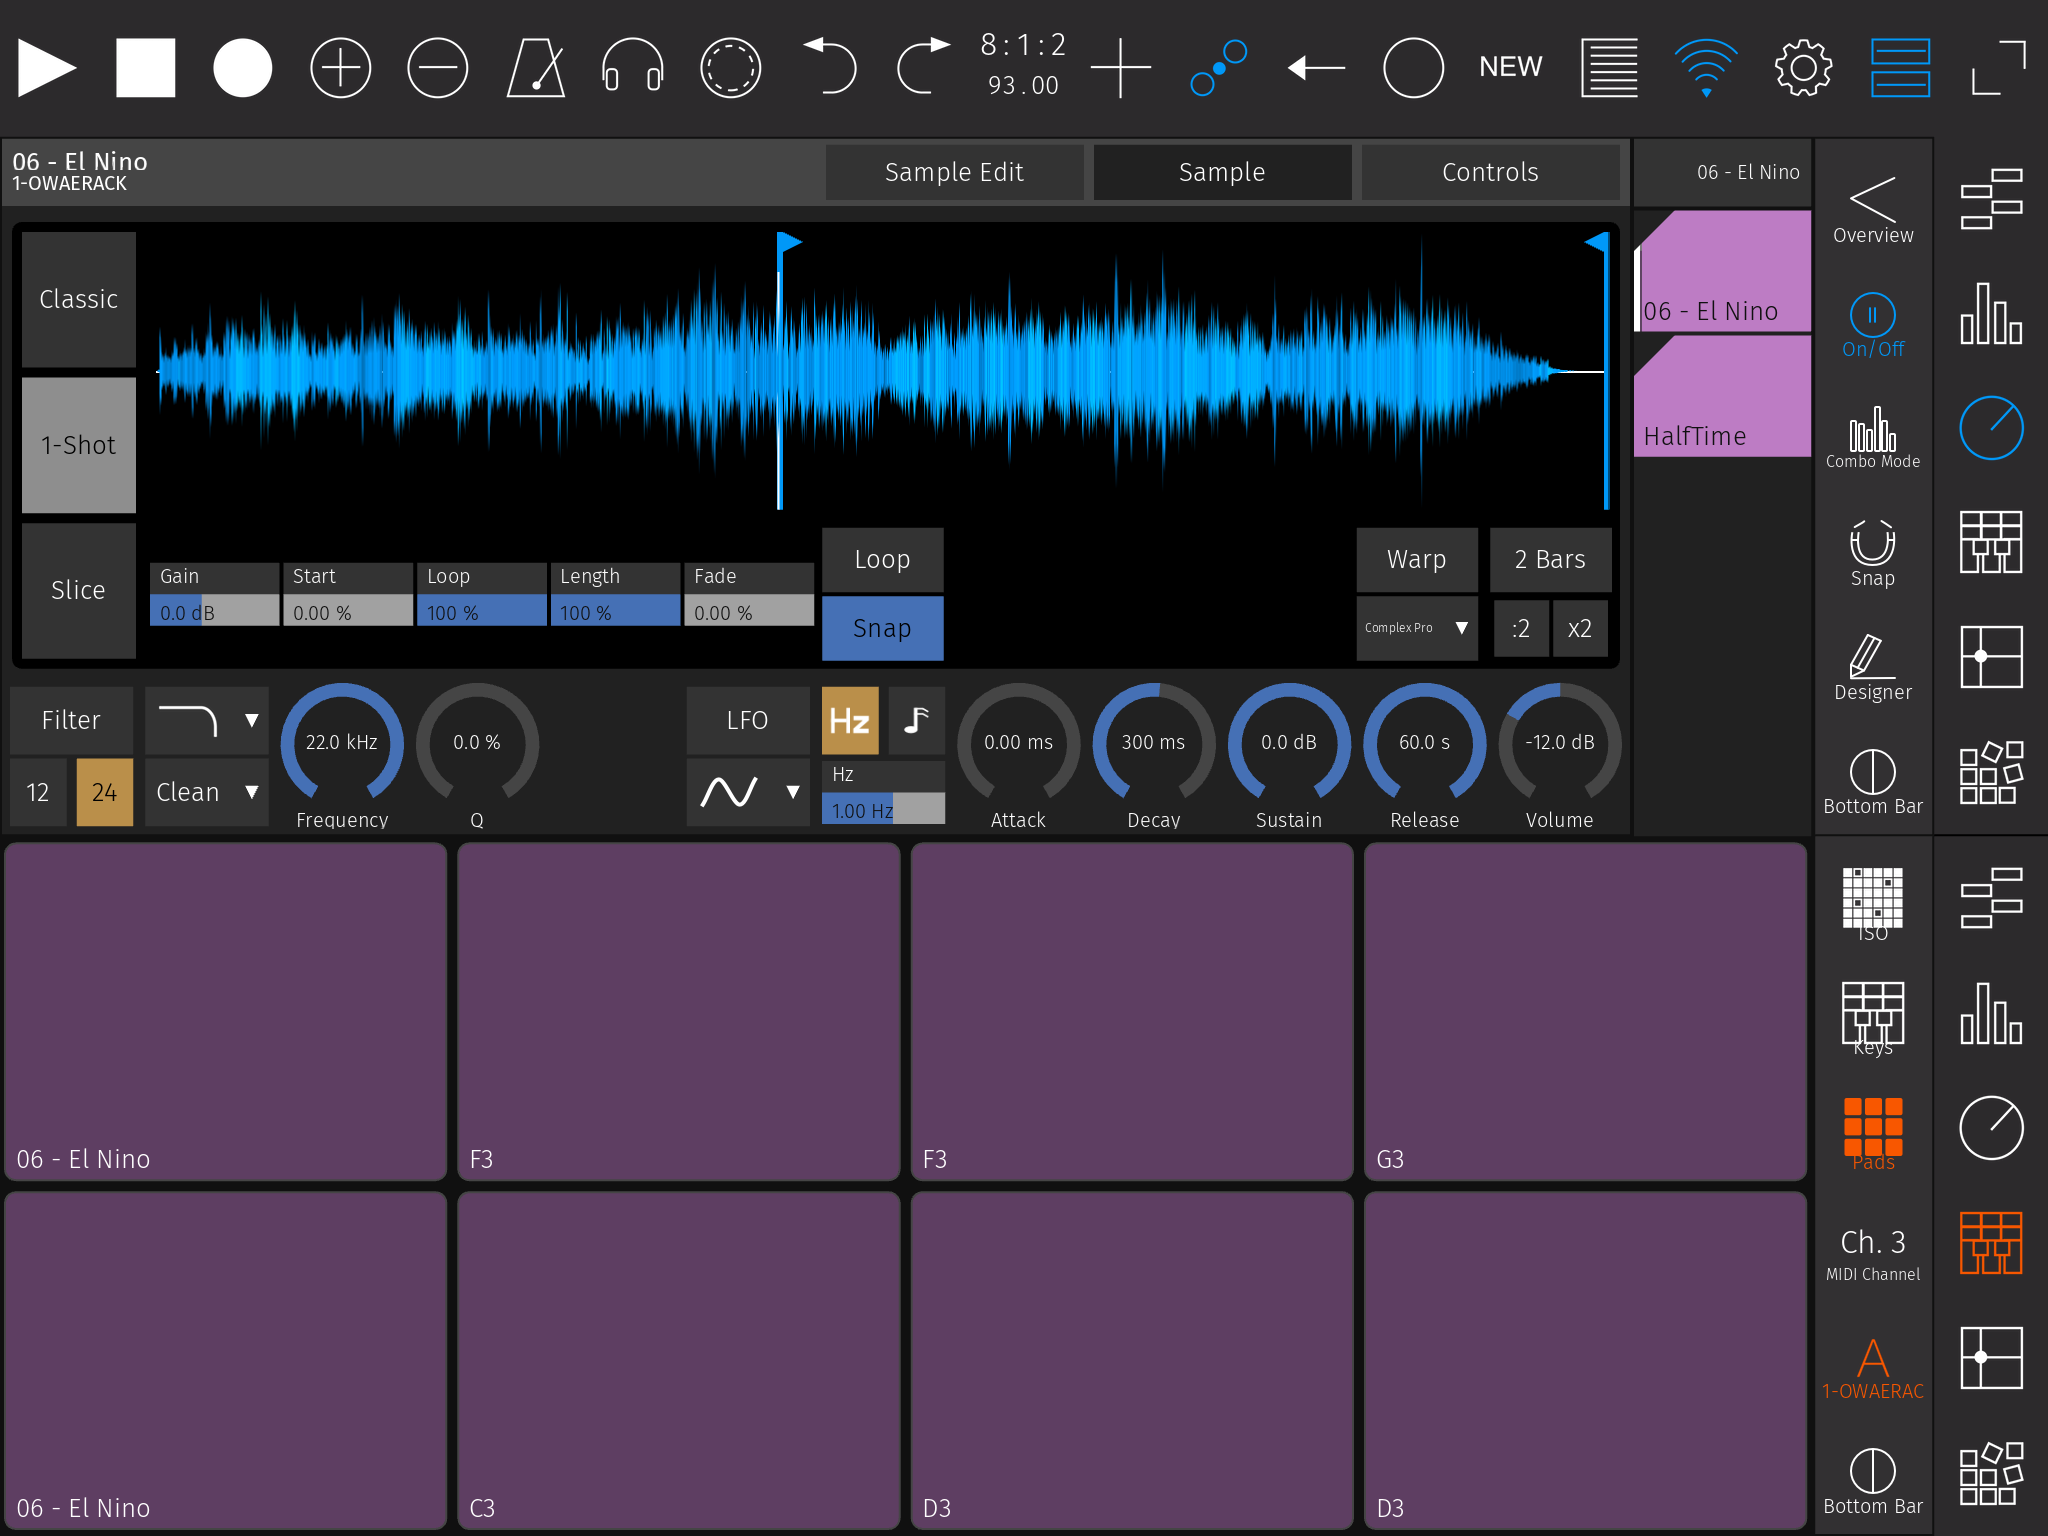Screen dimensions: 2048x1536
Task: Enable the Warp toggle
Action: click(1416, 560)
